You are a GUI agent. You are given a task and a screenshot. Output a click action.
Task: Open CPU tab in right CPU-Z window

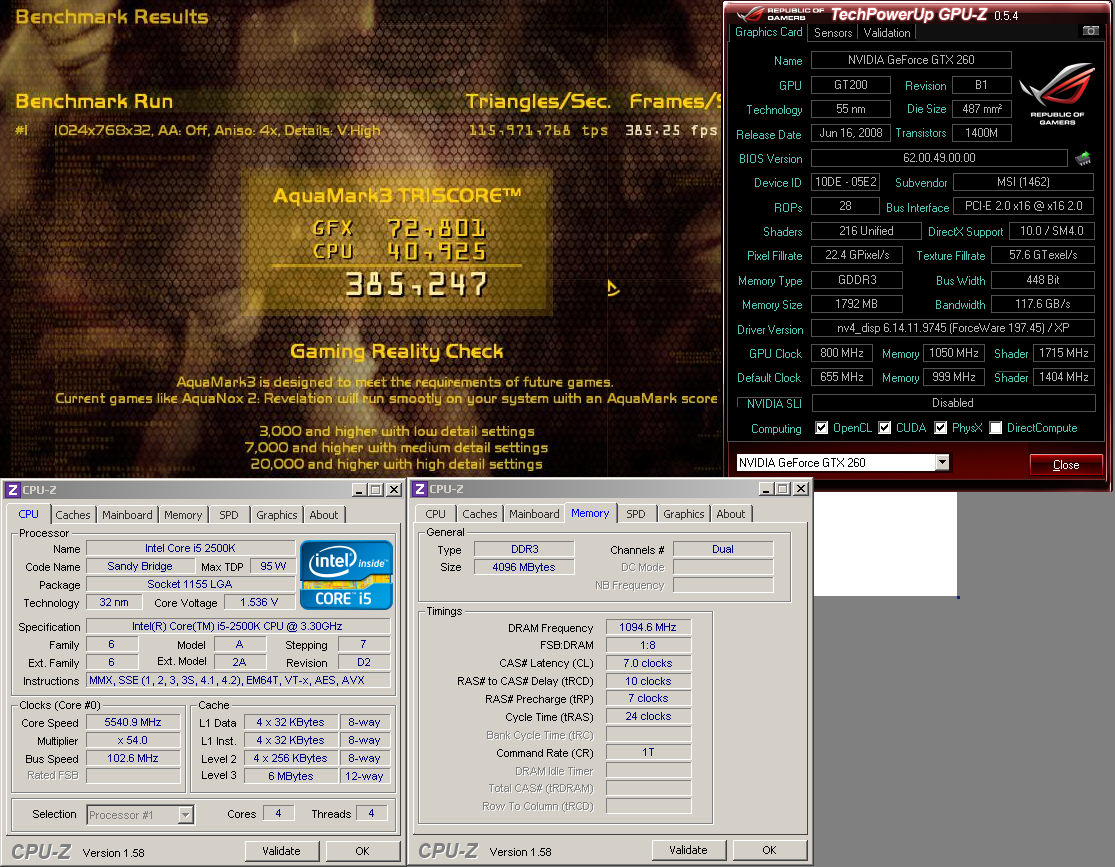coord(435,514)
